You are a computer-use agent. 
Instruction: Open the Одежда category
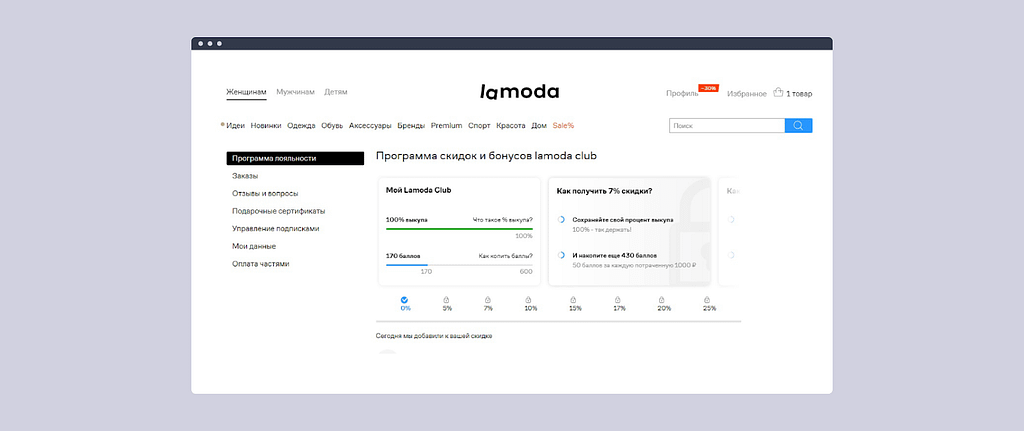pyautogui.click(x=301, y=125)
